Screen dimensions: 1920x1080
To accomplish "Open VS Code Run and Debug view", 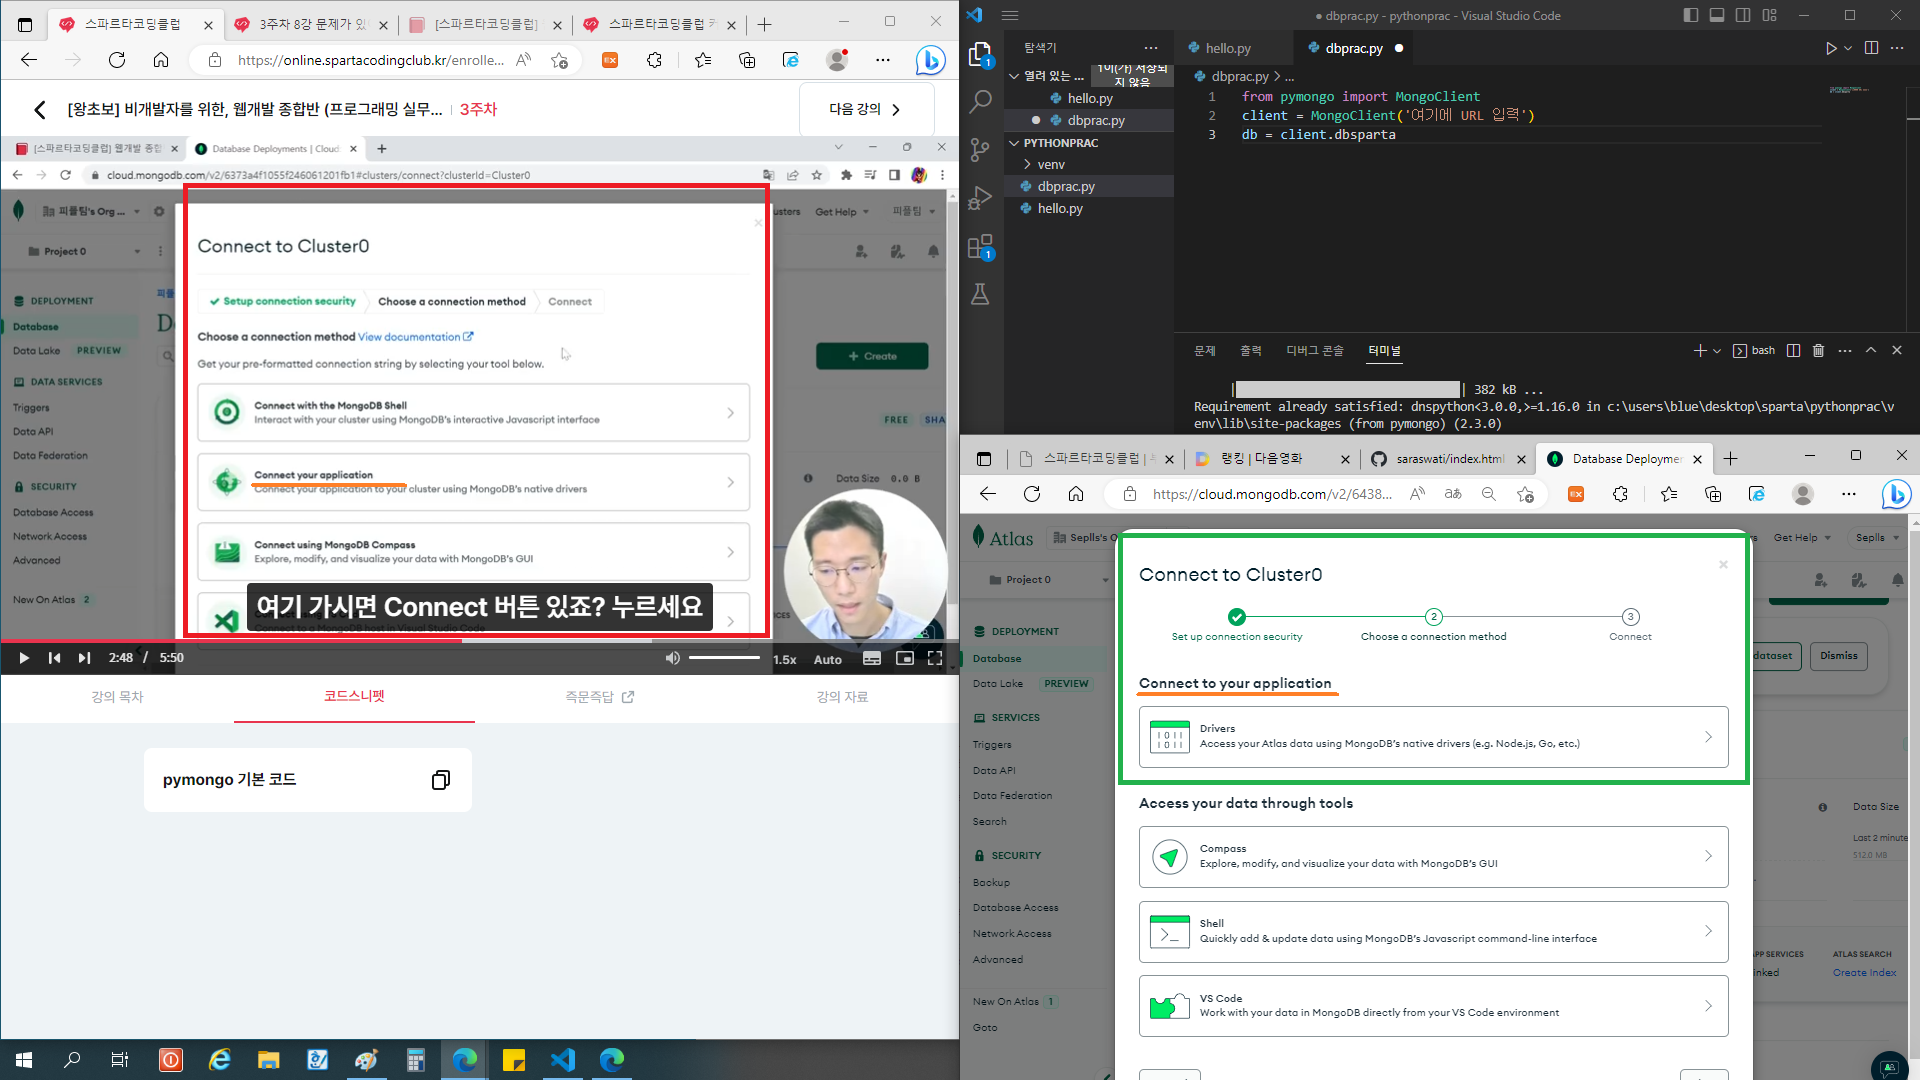I will pyautogui.click(x=980, y=198).
